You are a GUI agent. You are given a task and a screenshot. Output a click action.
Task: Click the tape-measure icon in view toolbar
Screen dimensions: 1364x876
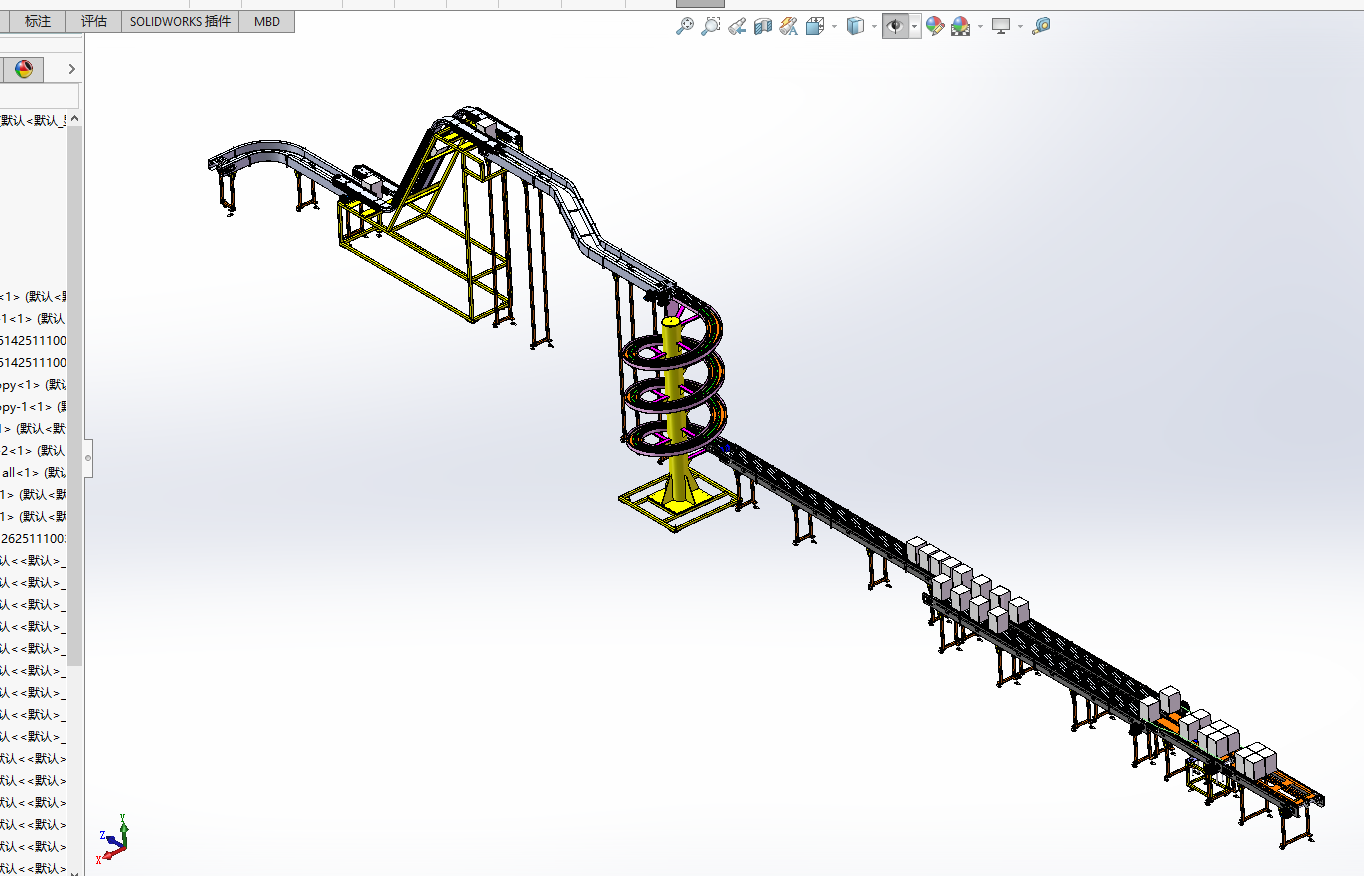(1041, 26)
